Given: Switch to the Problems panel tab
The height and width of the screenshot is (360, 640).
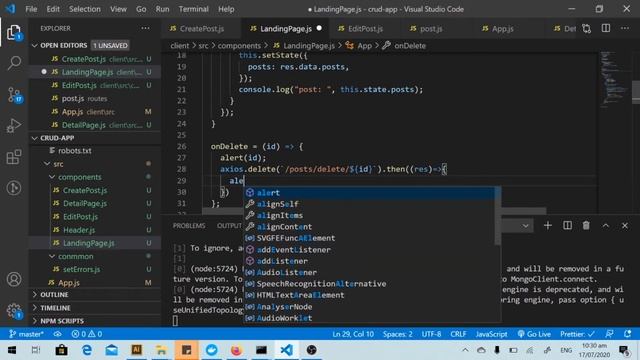Looking at the screenshot, I should point(189,226).
